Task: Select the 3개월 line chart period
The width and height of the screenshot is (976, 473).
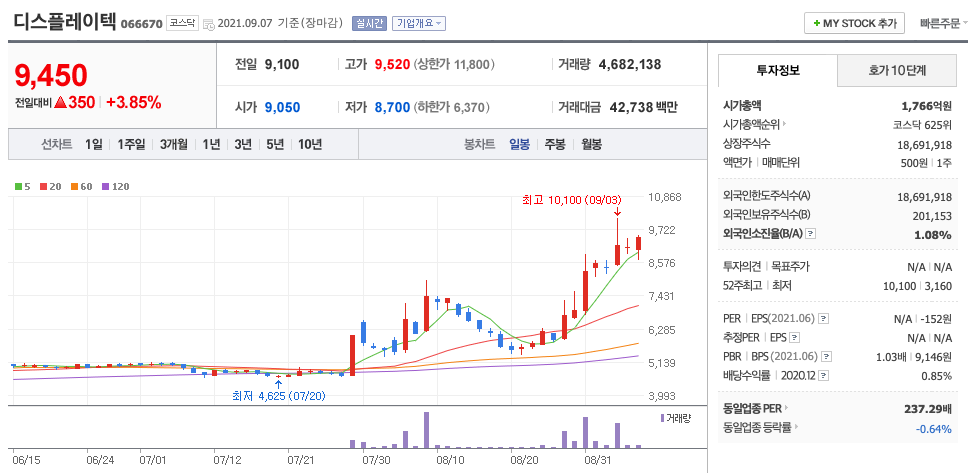Action: point(173,144)
